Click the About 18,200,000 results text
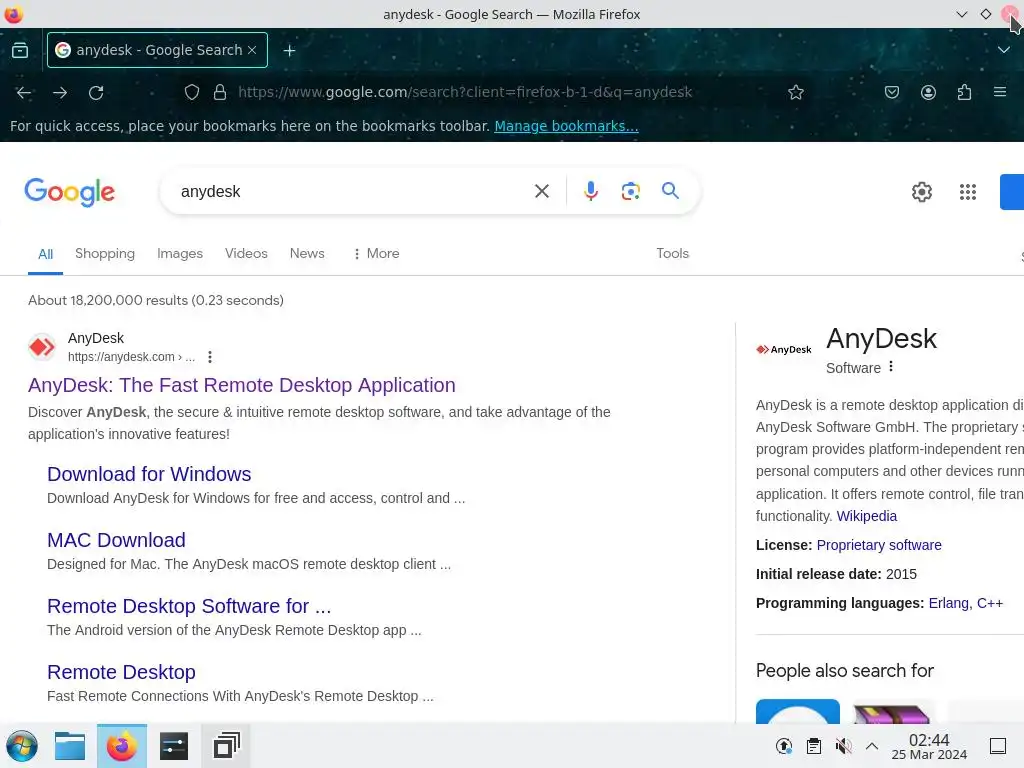The width and height of the screenshot is (1024, 768). click(x=155, y=300)
